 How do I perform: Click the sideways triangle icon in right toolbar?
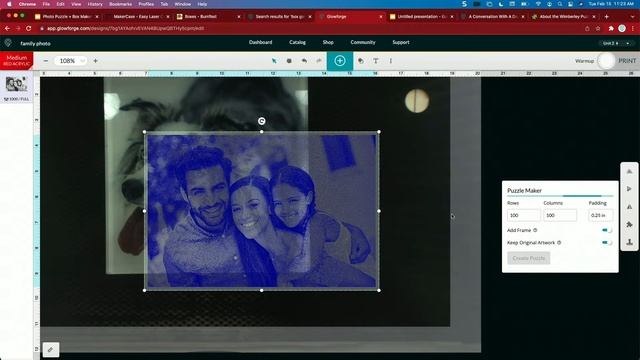629,189
